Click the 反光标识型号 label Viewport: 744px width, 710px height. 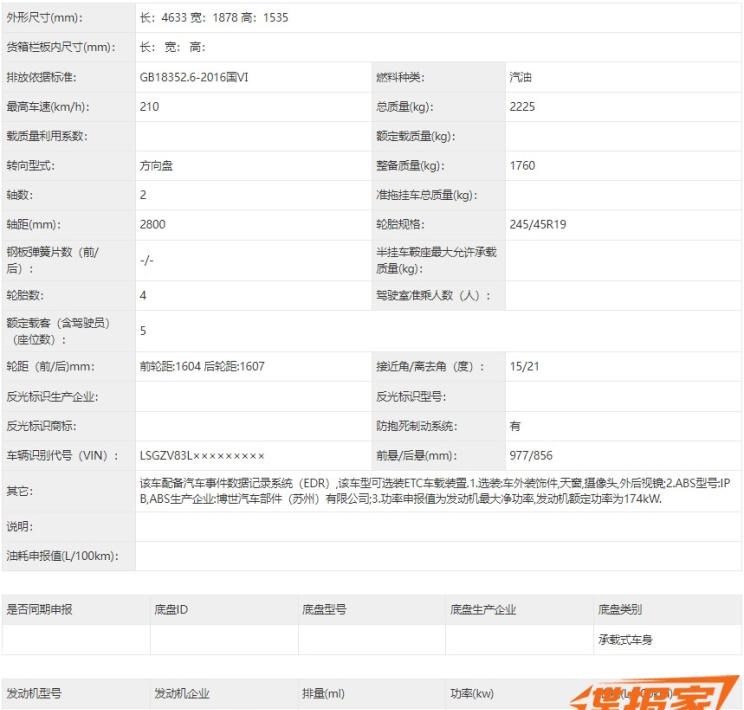[x=411, y=396]
